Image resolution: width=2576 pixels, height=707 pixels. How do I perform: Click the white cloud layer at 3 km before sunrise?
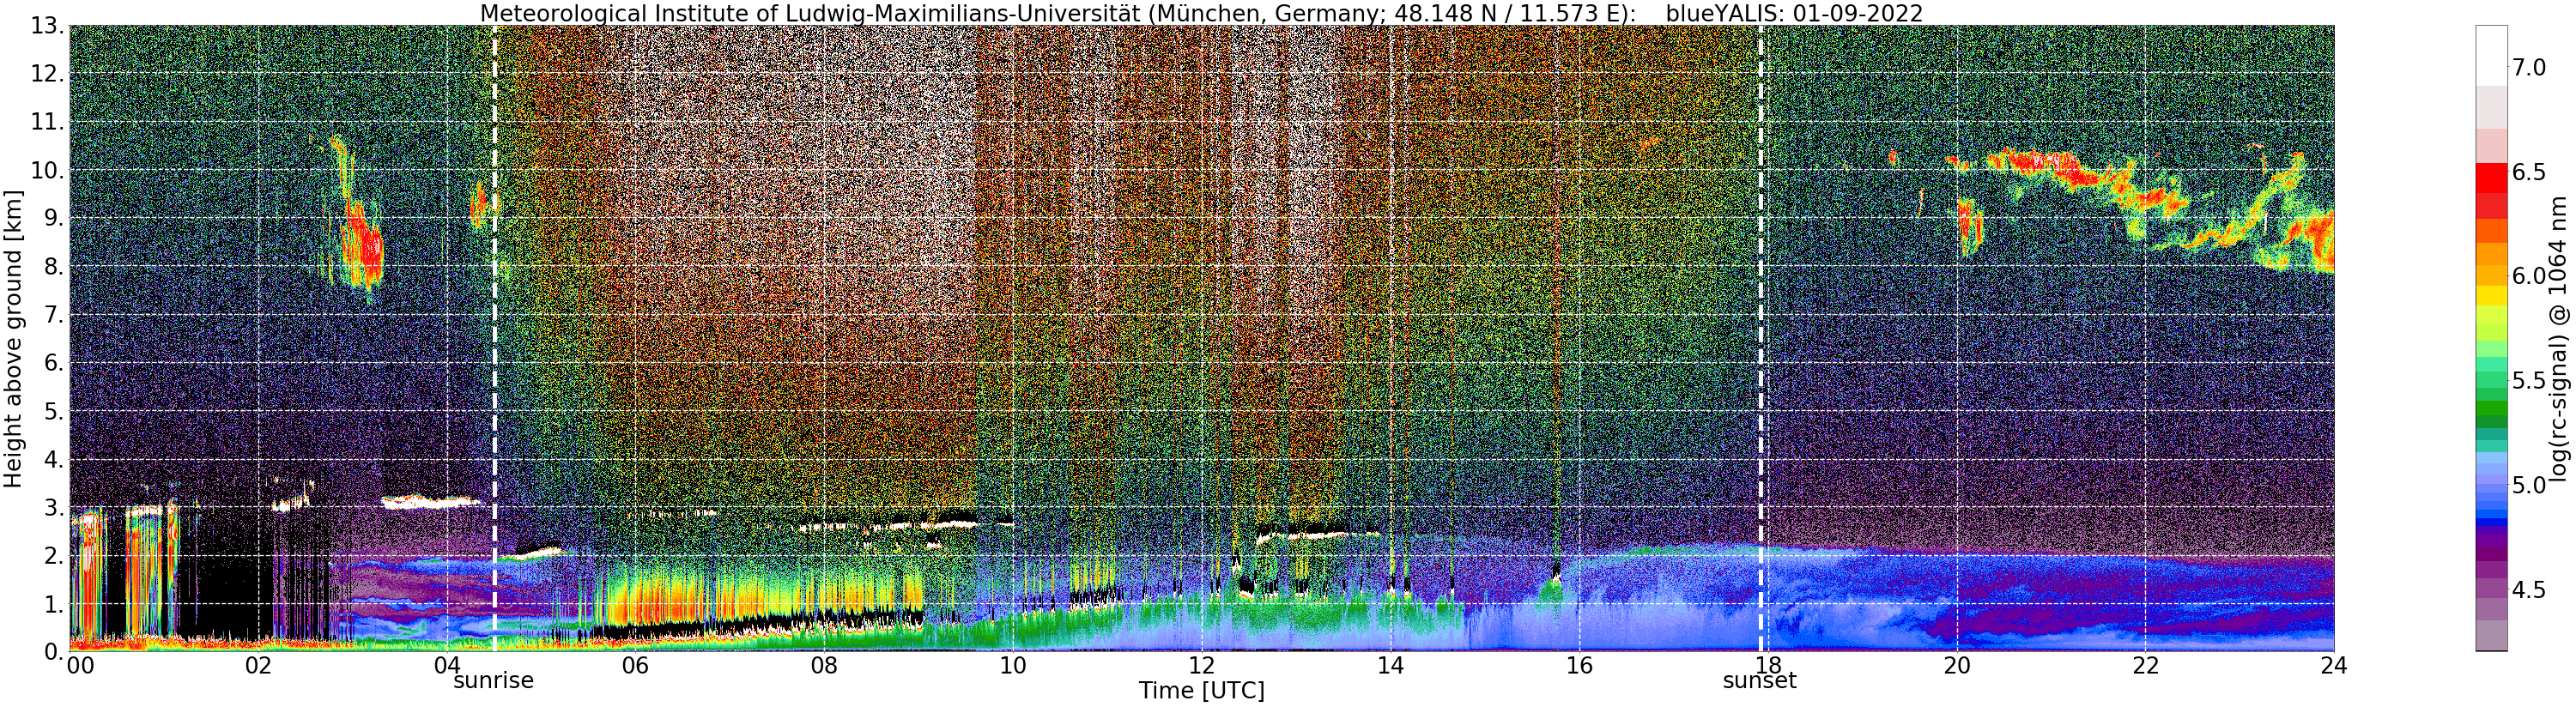[x=432, y=502]
